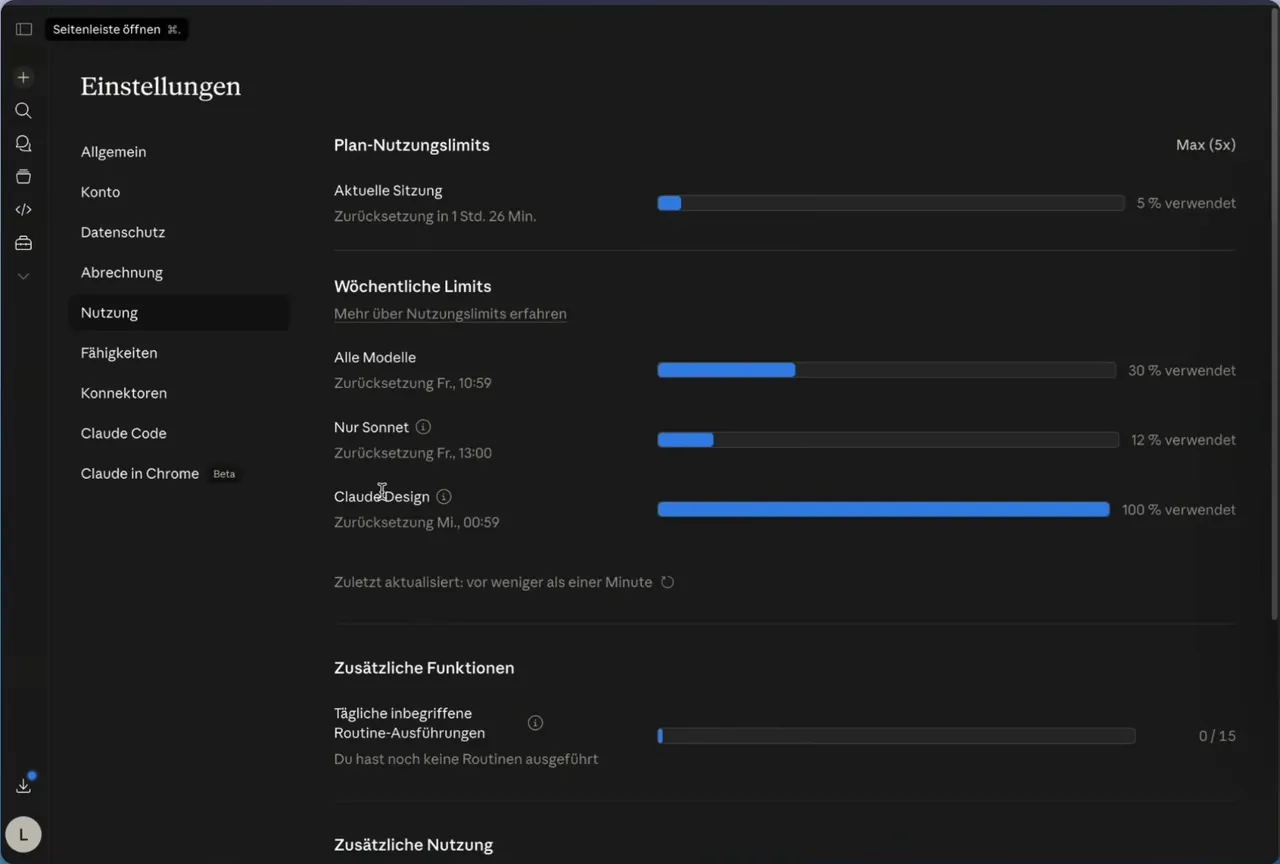Click the Zurücksetzung Fr., 10:59 text
The height and width of the screenshot is (864, 1280).
pyautogui.click(x=413, y=383)
